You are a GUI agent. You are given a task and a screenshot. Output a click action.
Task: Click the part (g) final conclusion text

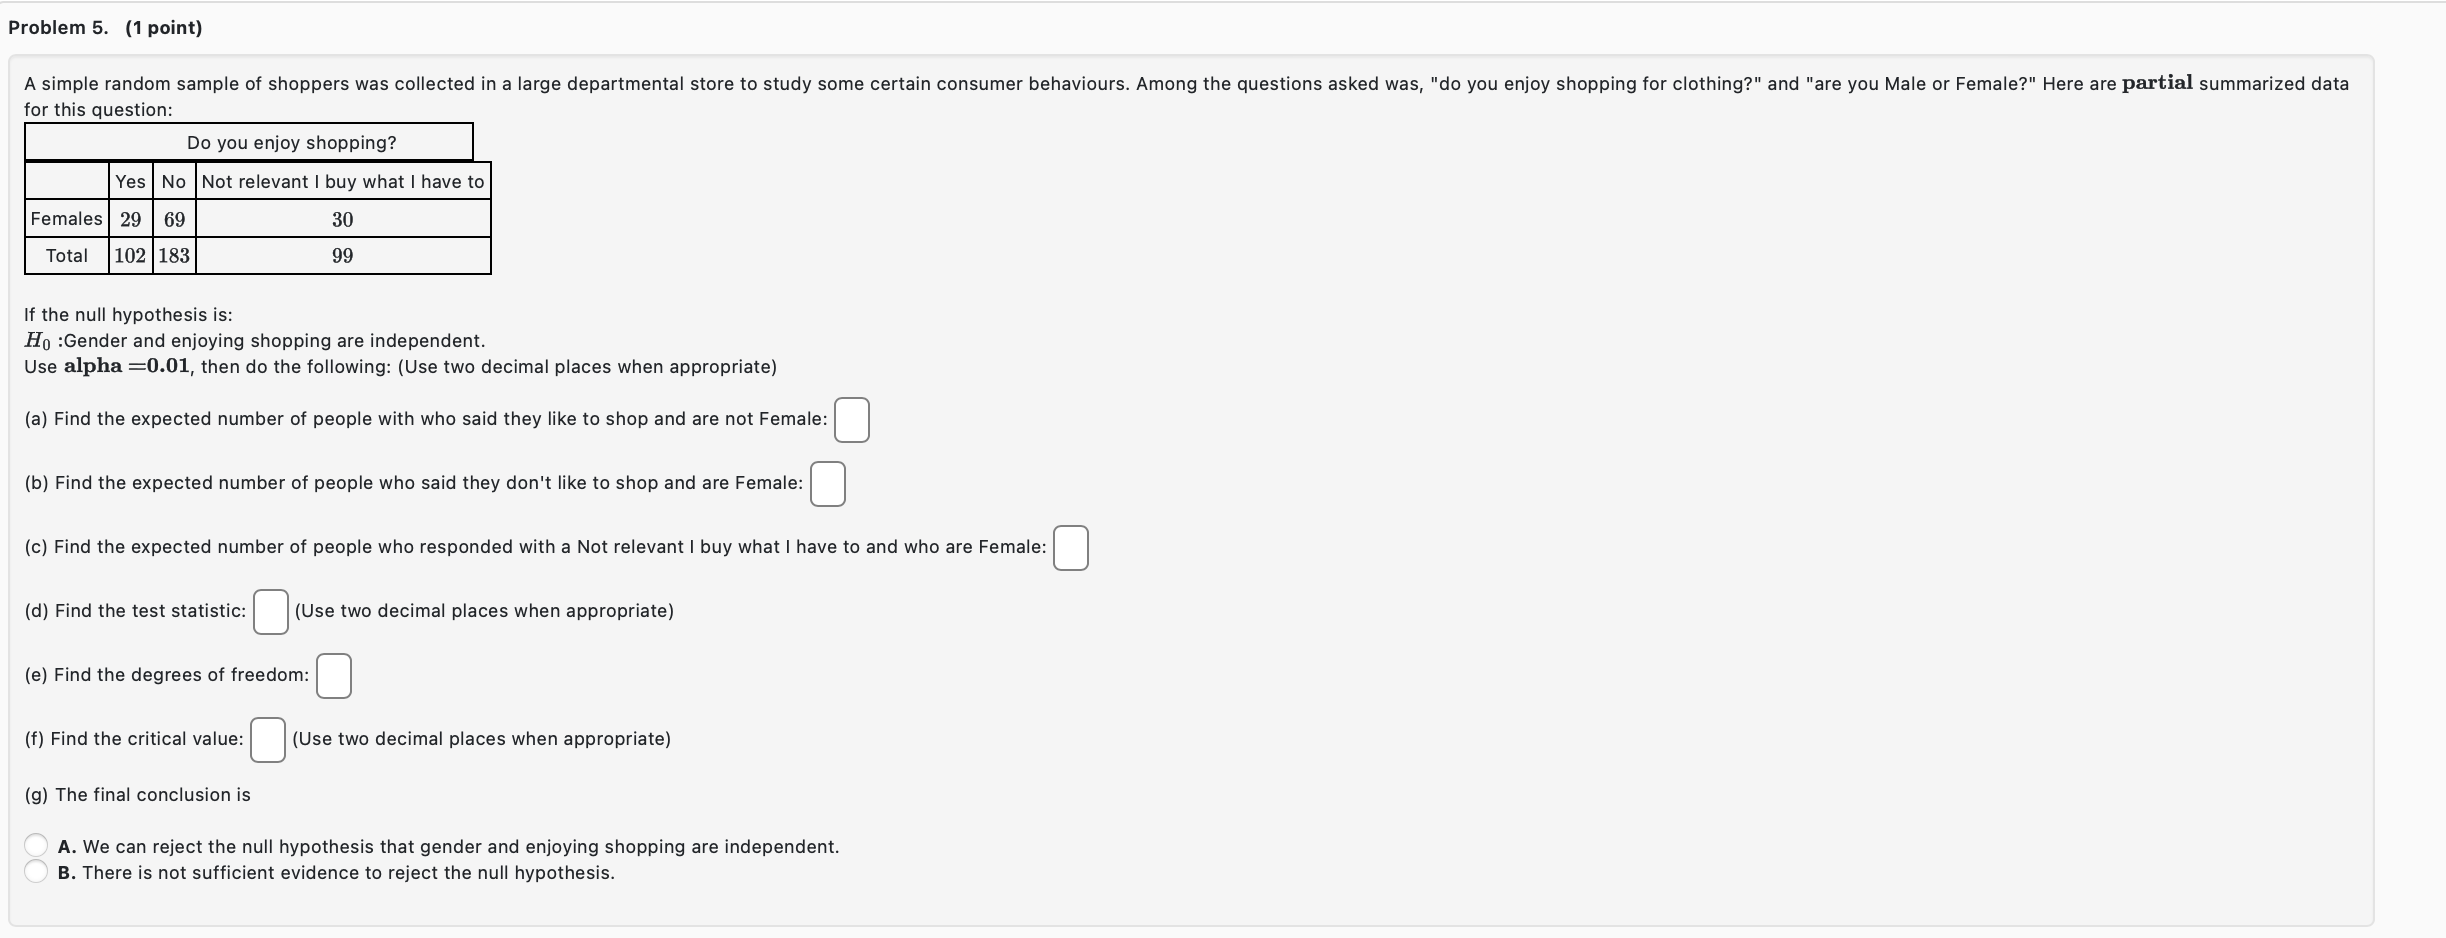point(136,795)
